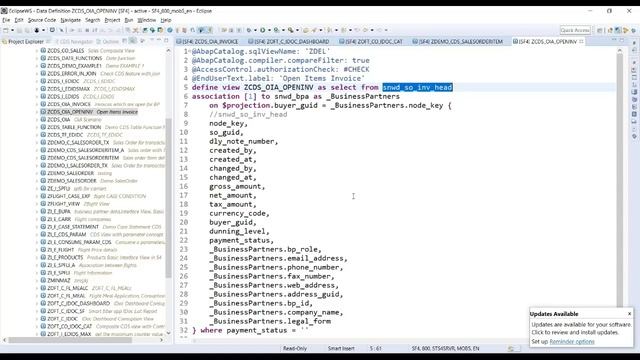Open the Search menu
Viewport: 640px width, 360px height.
point(93,20)
